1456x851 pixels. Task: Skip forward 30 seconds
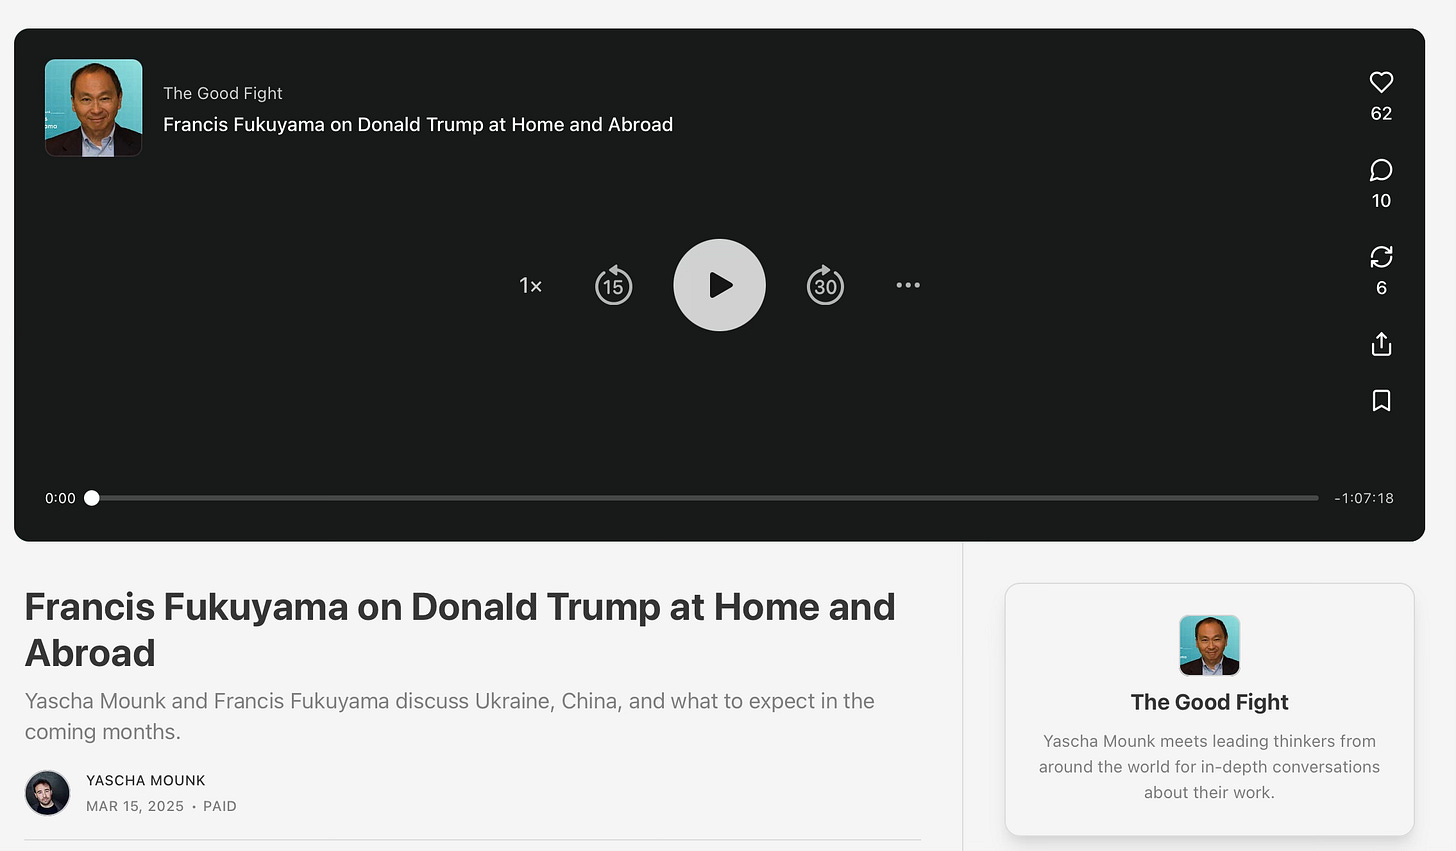(825, 285)
